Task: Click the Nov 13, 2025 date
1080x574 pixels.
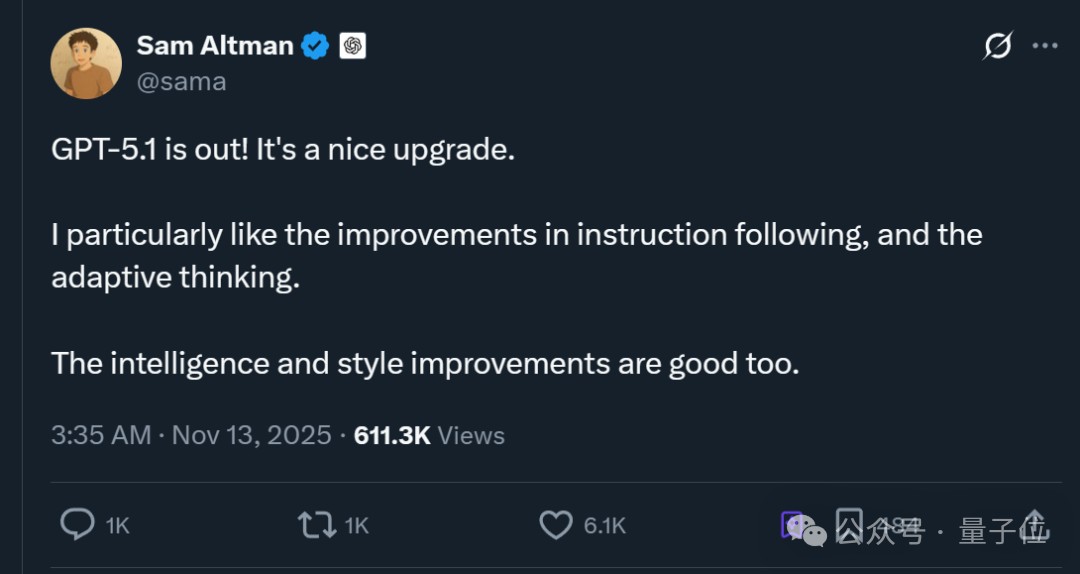Action: (251, 435)
